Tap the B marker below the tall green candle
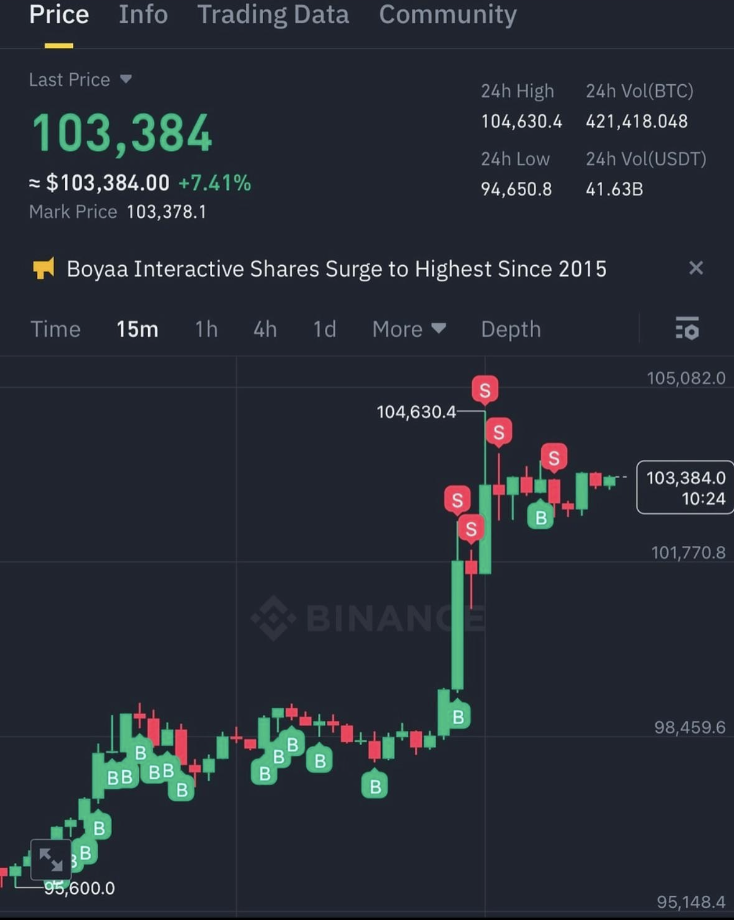 [x=458, y=716]
